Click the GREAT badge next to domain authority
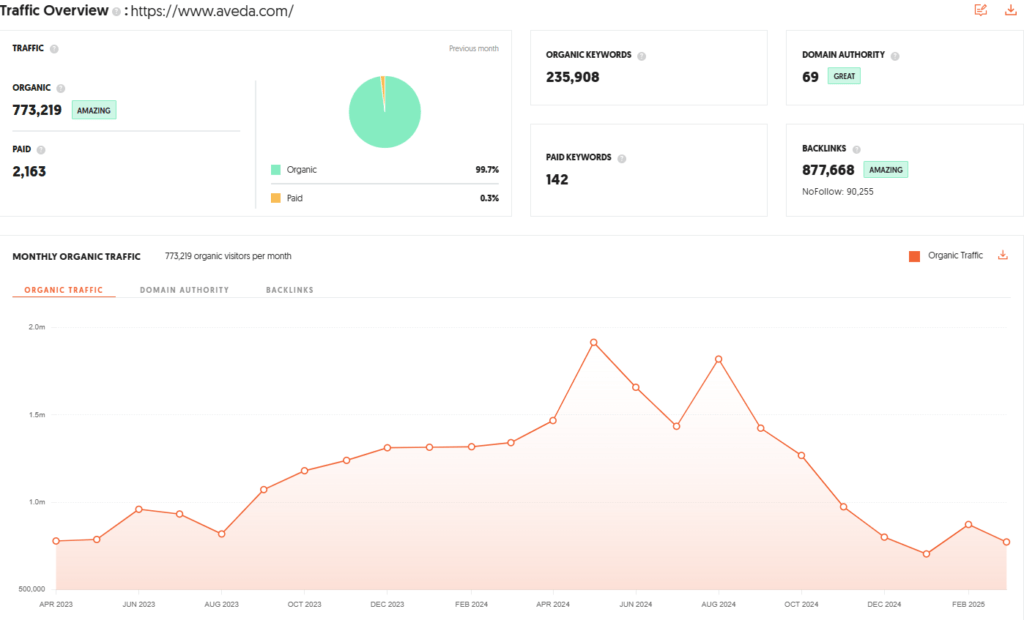Screen dimensions: 1024x620 coord(844,76)
